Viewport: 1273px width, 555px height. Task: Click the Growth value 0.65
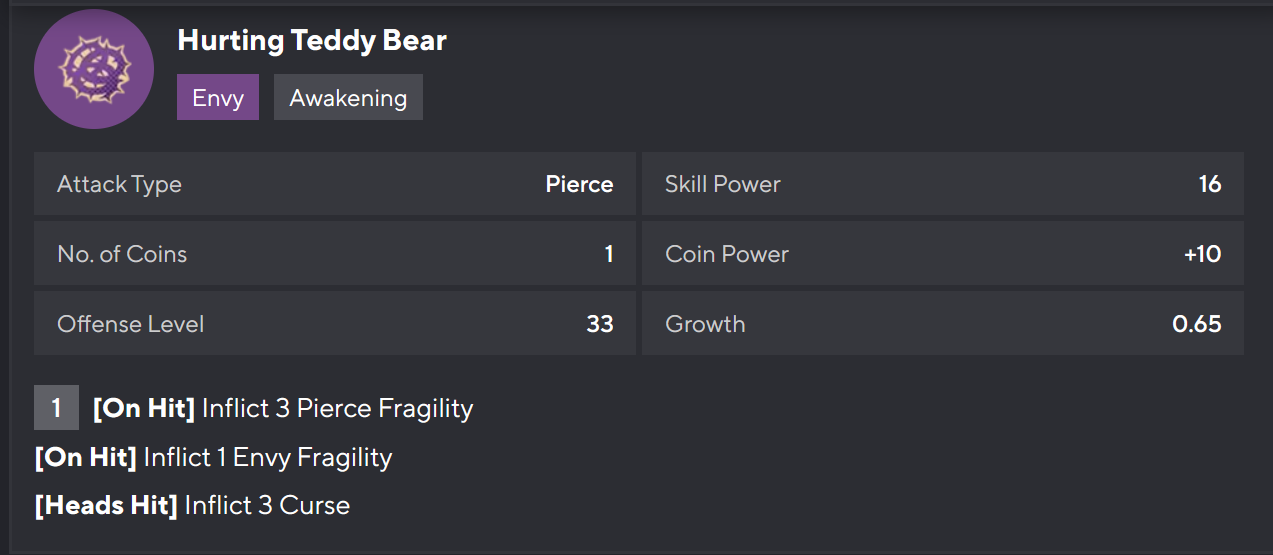pyautogui.click(x=1197, y=324)
